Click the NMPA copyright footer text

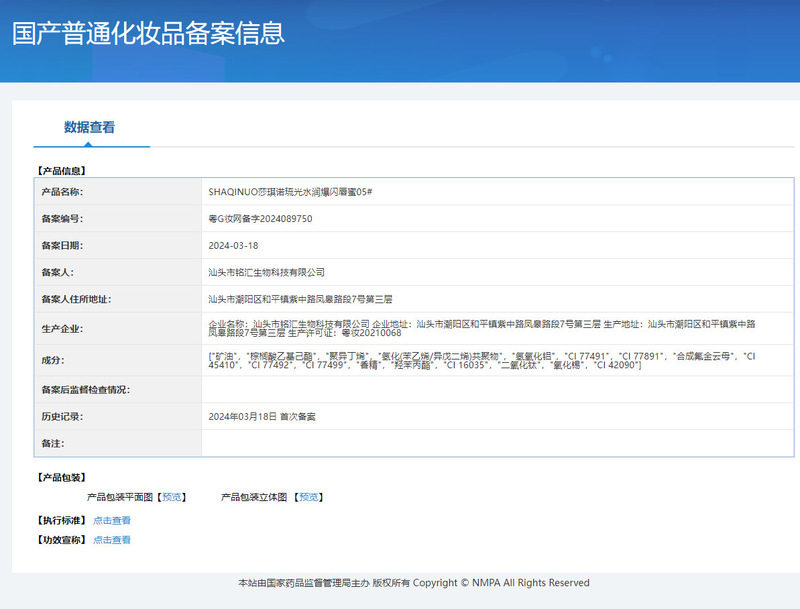pyautogui.click(x=413, y=583)
